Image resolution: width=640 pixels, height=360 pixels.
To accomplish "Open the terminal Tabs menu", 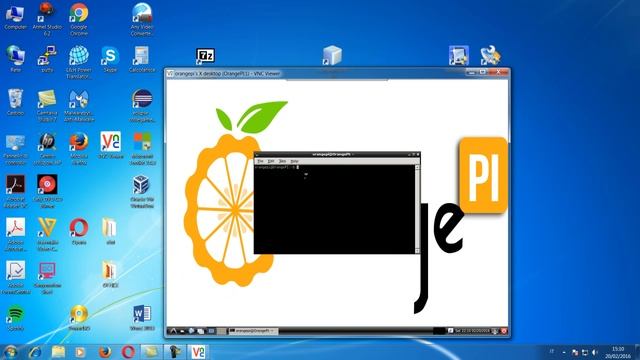I will (282, 161).
